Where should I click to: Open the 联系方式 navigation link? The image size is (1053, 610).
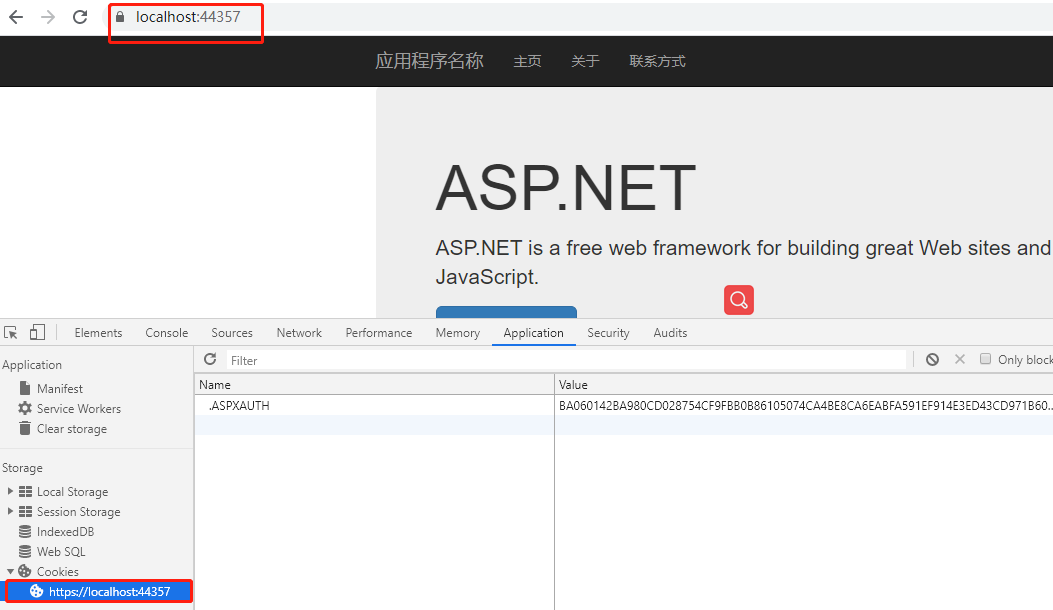pos(657,61)
